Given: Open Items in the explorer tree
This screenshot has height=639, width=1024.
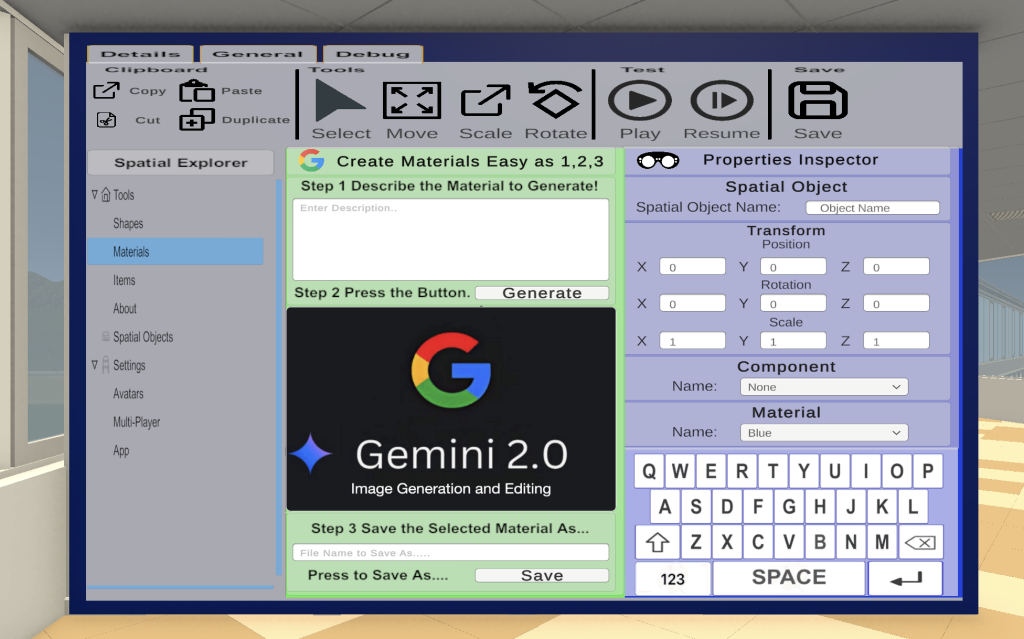Looking at the screenshot, I should (124, 280).
